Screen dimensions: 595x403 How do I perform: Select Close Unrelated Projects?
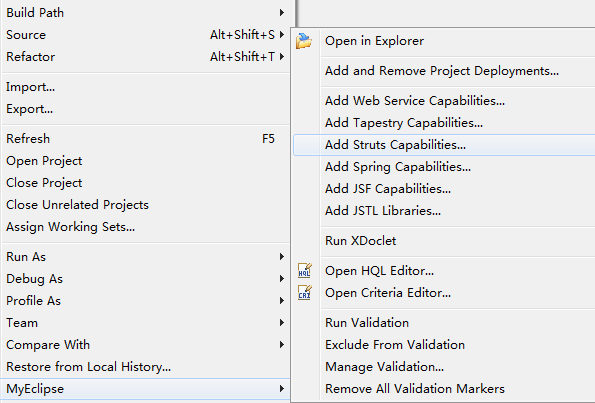(146, 205)
